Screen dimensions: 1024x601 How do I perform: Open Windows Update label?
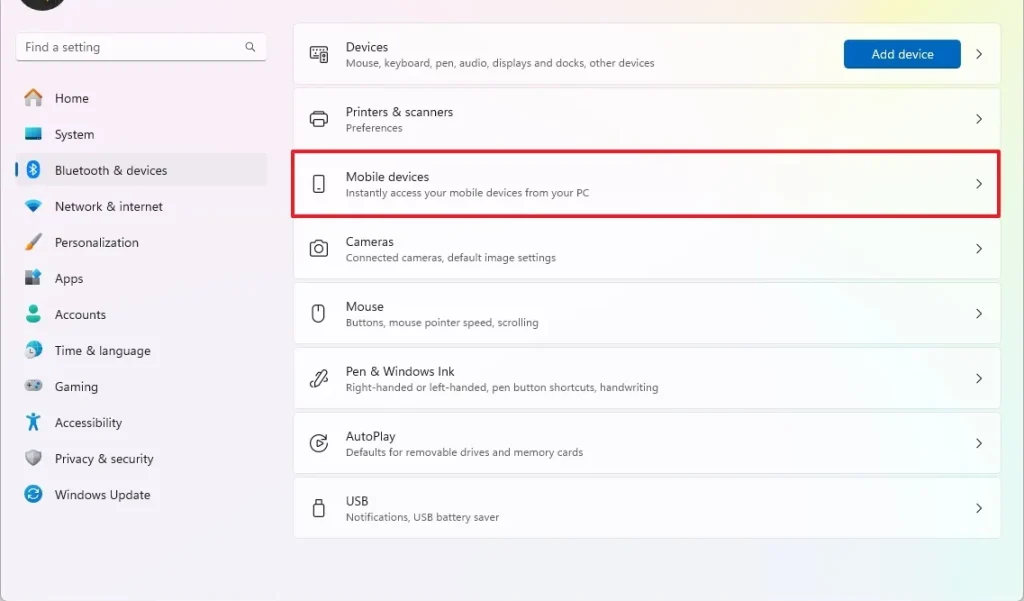pyautogui.click(x=103, y=495)
